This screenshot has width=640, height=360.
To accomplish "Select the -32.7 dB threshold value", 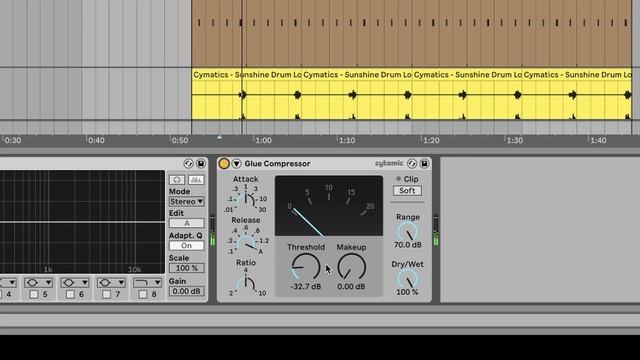I will coord(306,287).
